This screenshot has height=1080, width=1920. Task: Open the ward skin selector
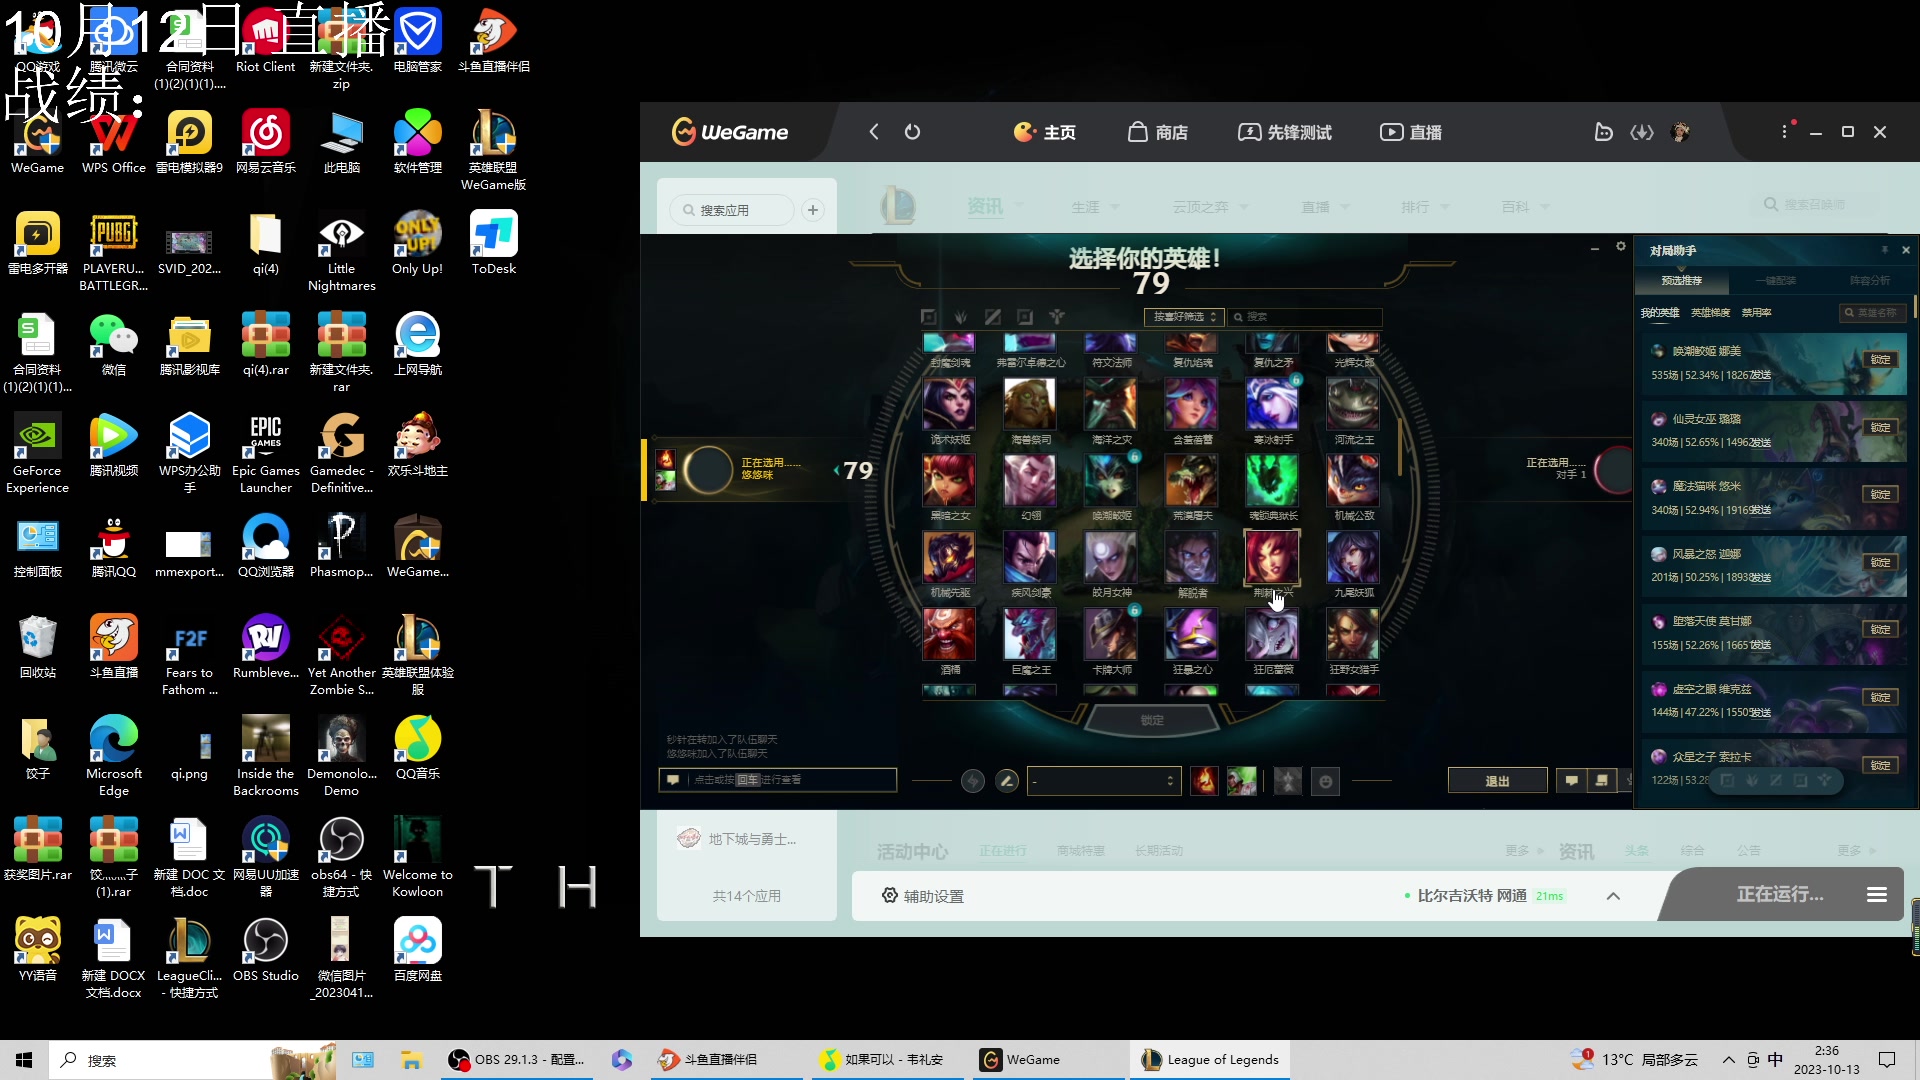click(1288, 781)
